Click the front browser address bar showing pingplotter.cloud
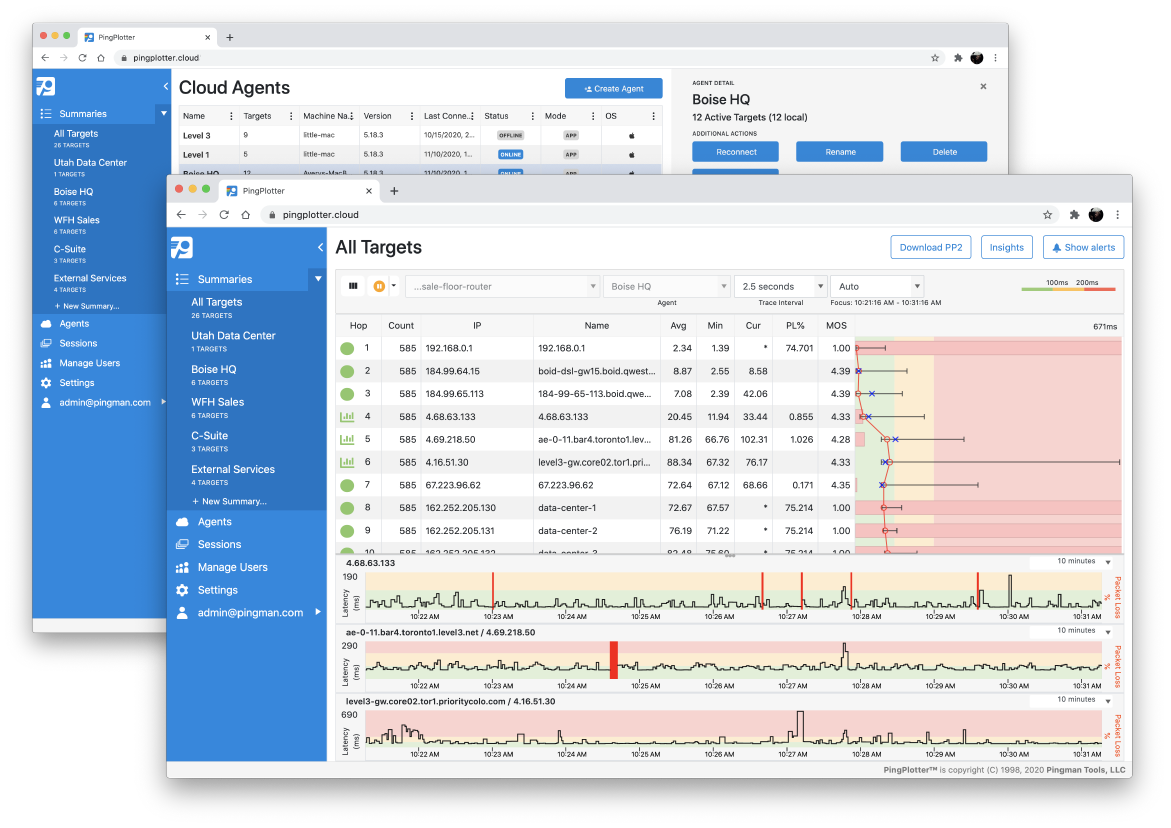Screen dimensions: 1171x828 pyautogui.click(x=650, y=214)
